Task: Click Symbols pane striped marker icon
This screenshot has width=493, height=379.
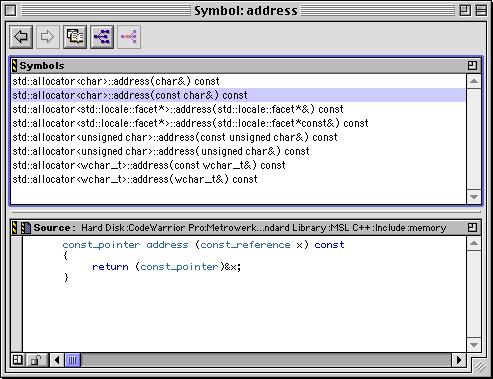Action: pos(14,65)
